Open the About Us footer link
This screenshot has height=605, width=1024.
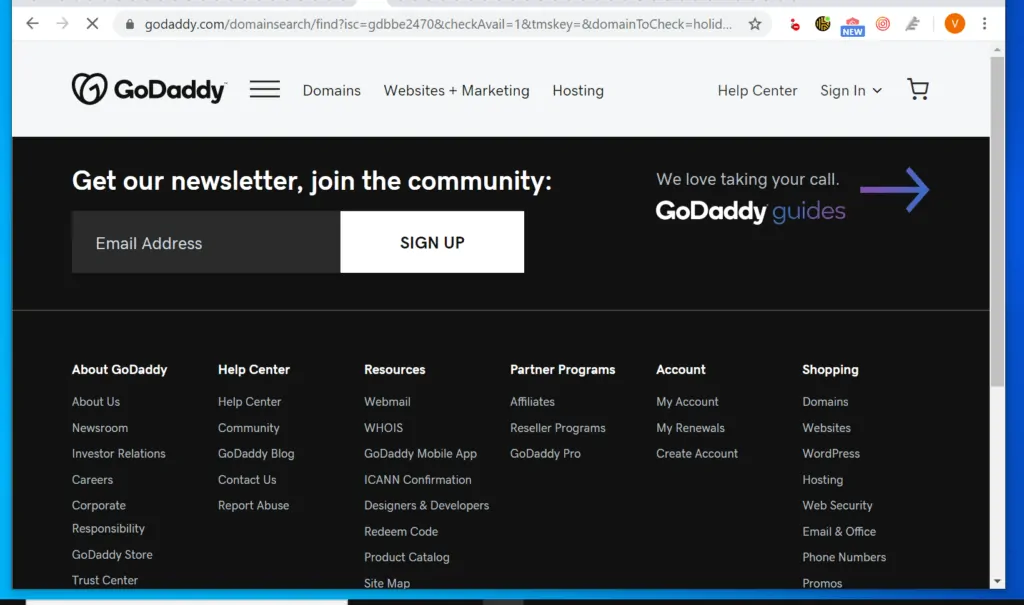(x=96, y=402)
